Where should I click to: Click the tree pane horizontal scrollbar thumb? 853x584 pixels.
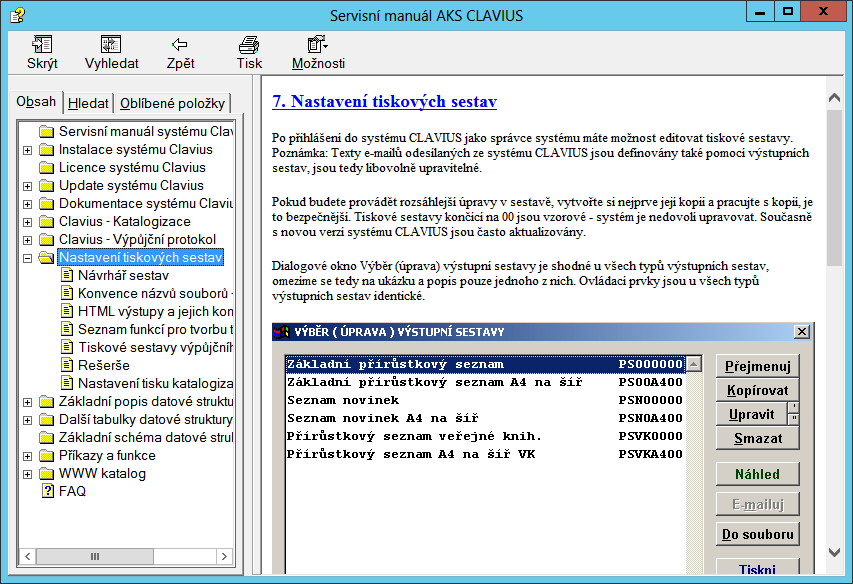(95, 556)
